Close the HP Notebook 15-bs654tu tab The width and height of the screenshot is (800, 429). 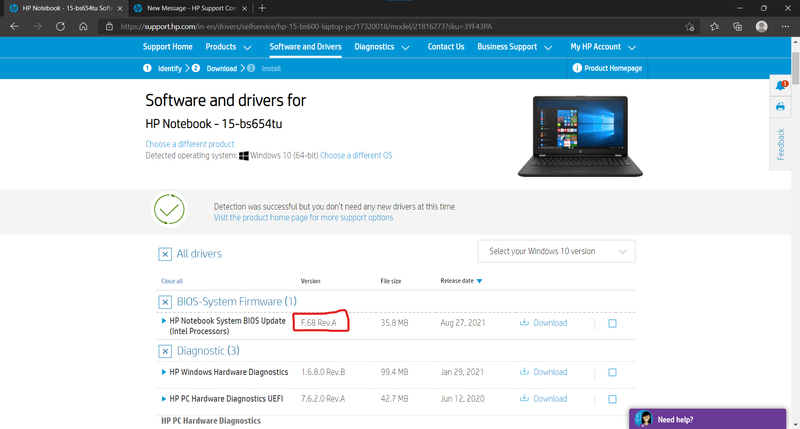tap(120, 8)
